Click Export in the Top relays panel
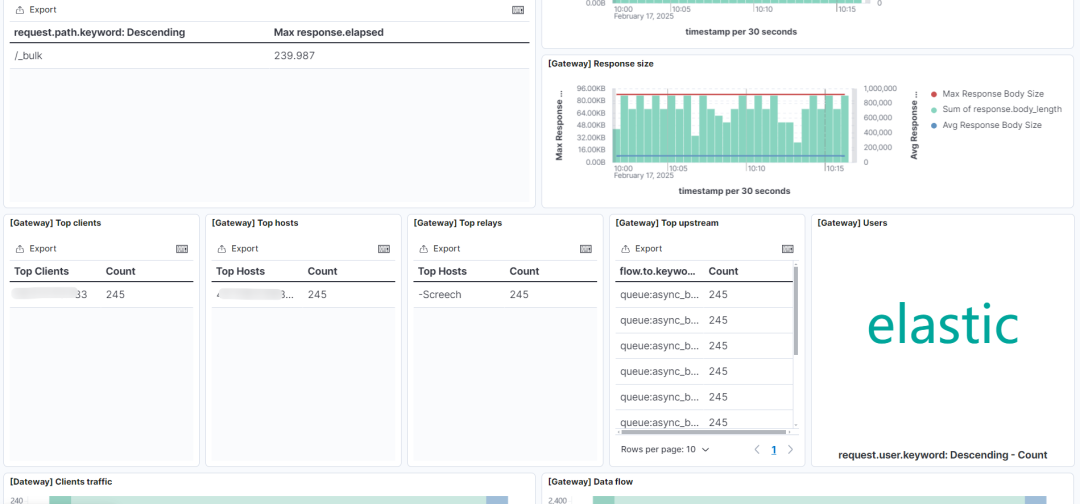The height and width of the screenshot is (504, 1080). [437, 249]
